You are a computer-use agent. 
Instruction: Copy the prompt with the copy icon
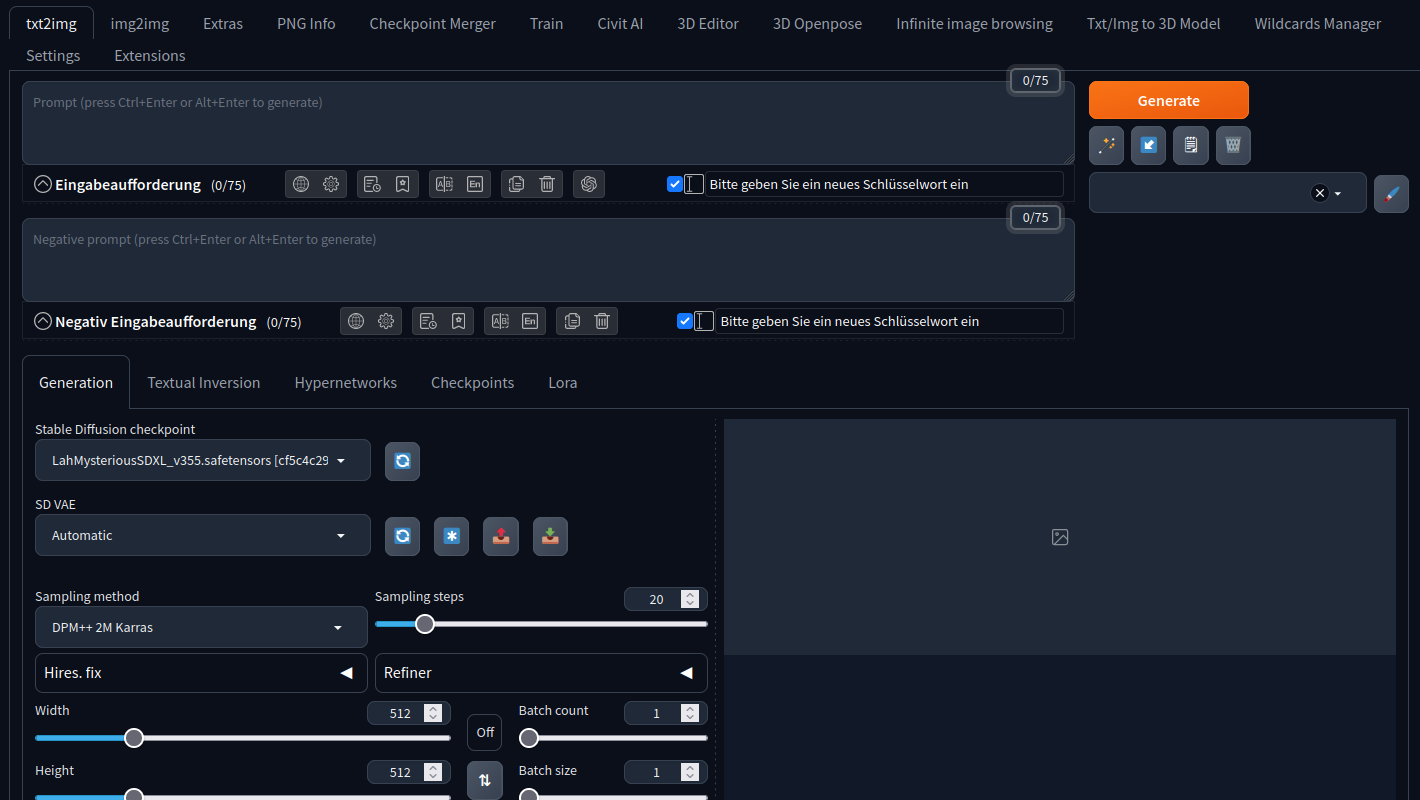tap(516, 184)
